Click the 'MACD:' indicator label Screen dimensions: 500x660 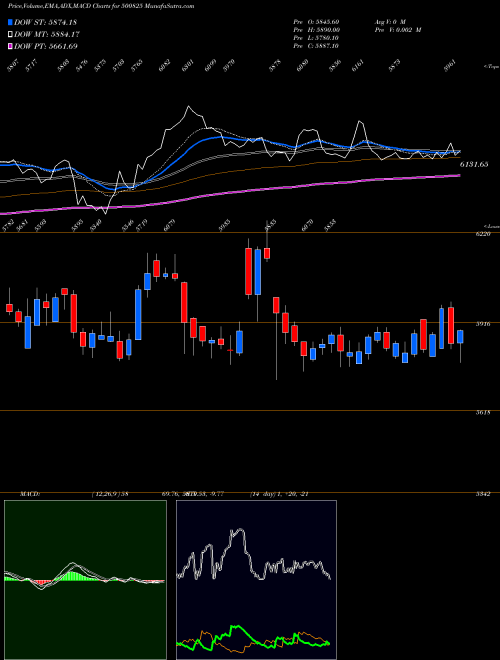30,494
